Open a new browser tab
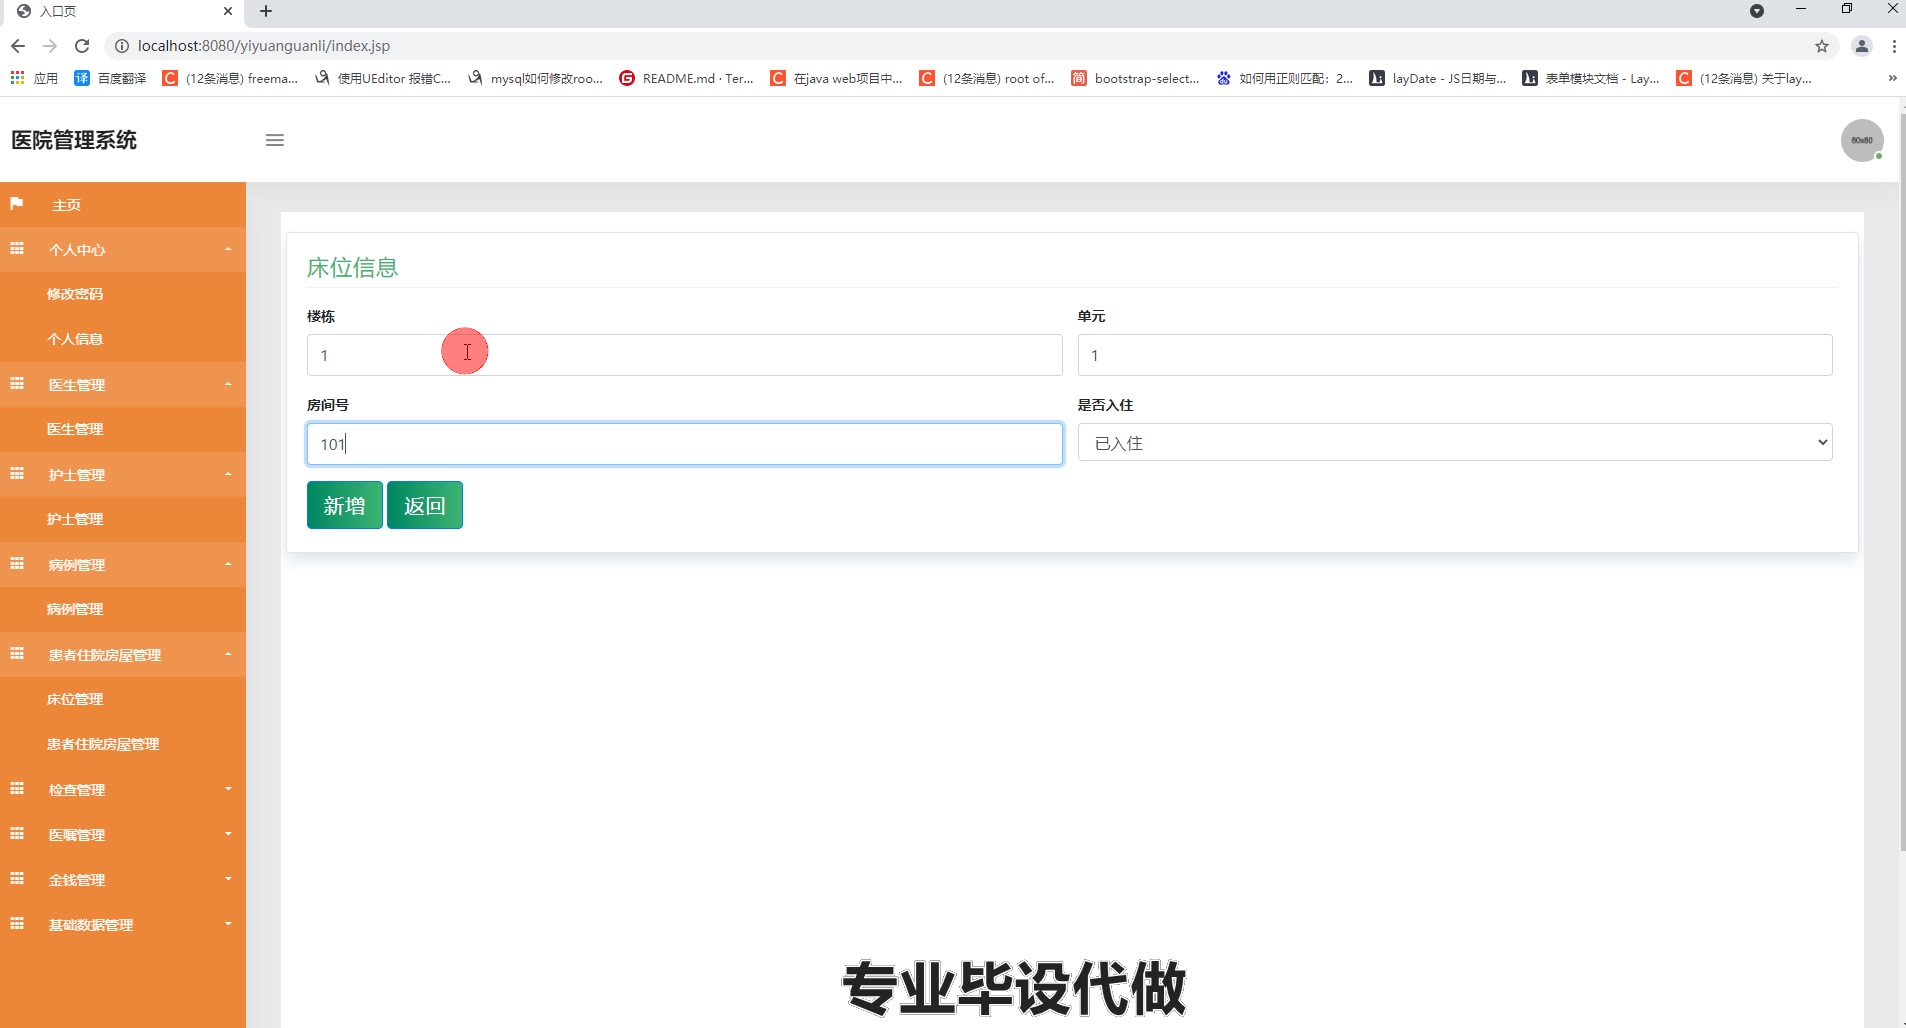Viewport: 1906px width, 1028px height. click(x=266, y=11)
